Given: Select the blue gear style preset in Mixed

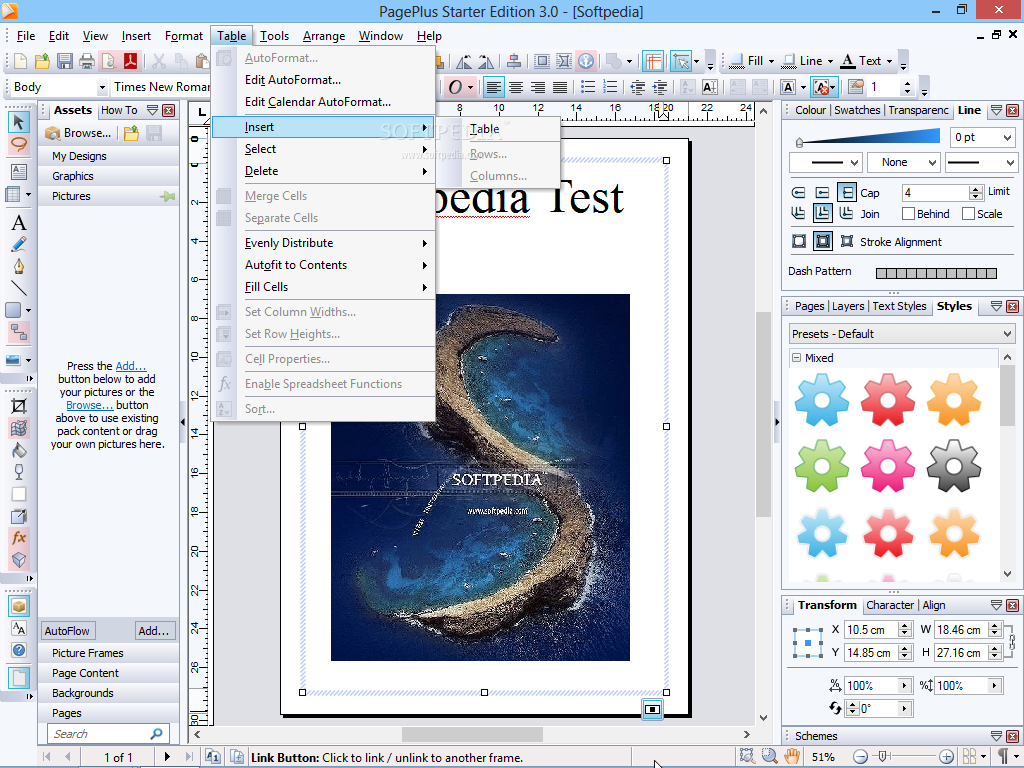Looking at the screenshot, I should coord(822,400).
